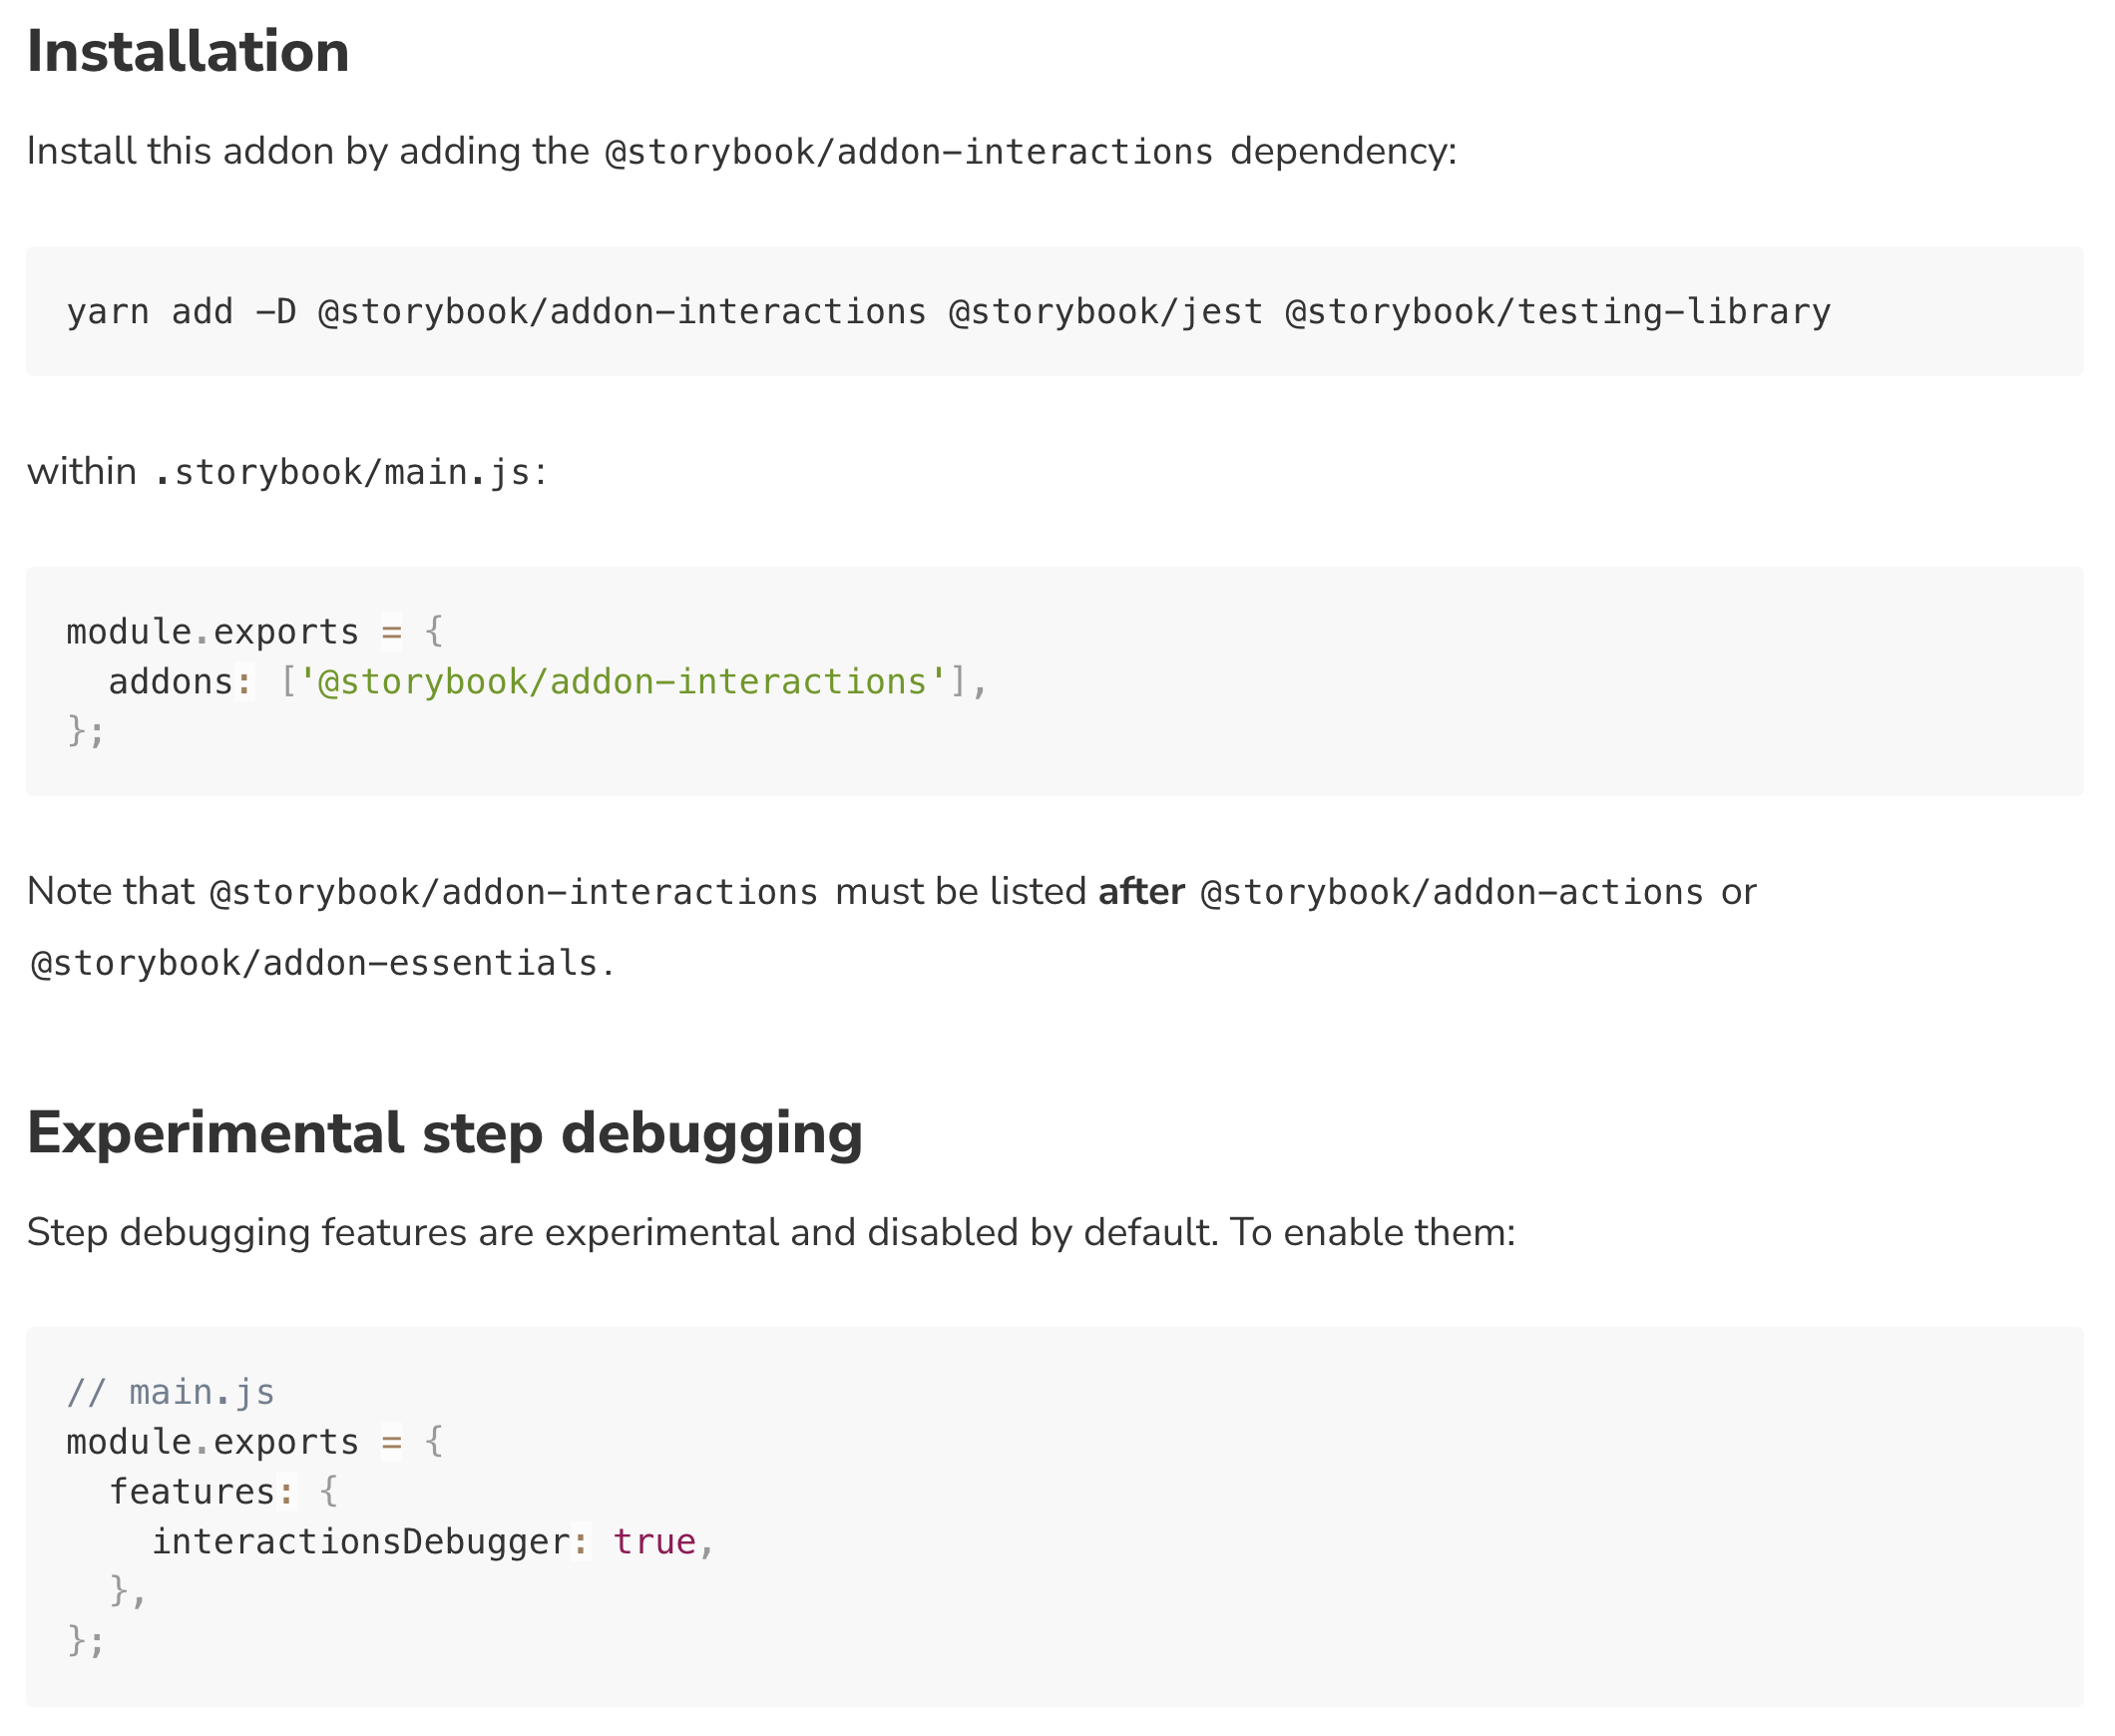Image resolution: width=2115 pixels, height=1736 pixels.
Task: Click the bold 'after' word
Action: tap(1141, 892)
